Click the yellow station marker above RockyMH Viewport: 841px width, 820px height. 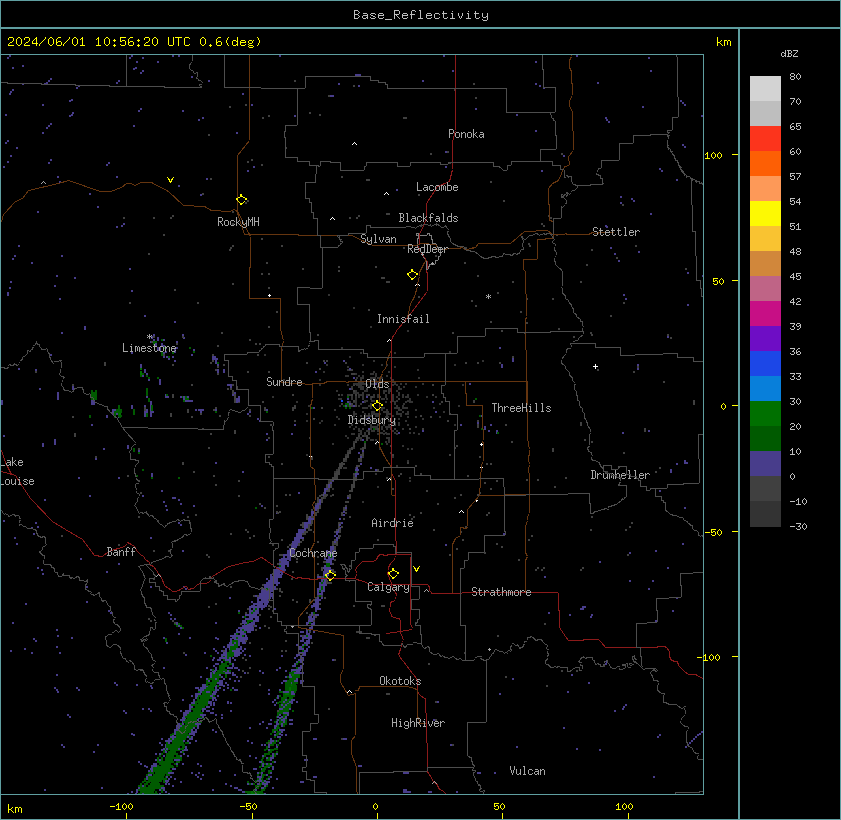[x=241, y=200]
